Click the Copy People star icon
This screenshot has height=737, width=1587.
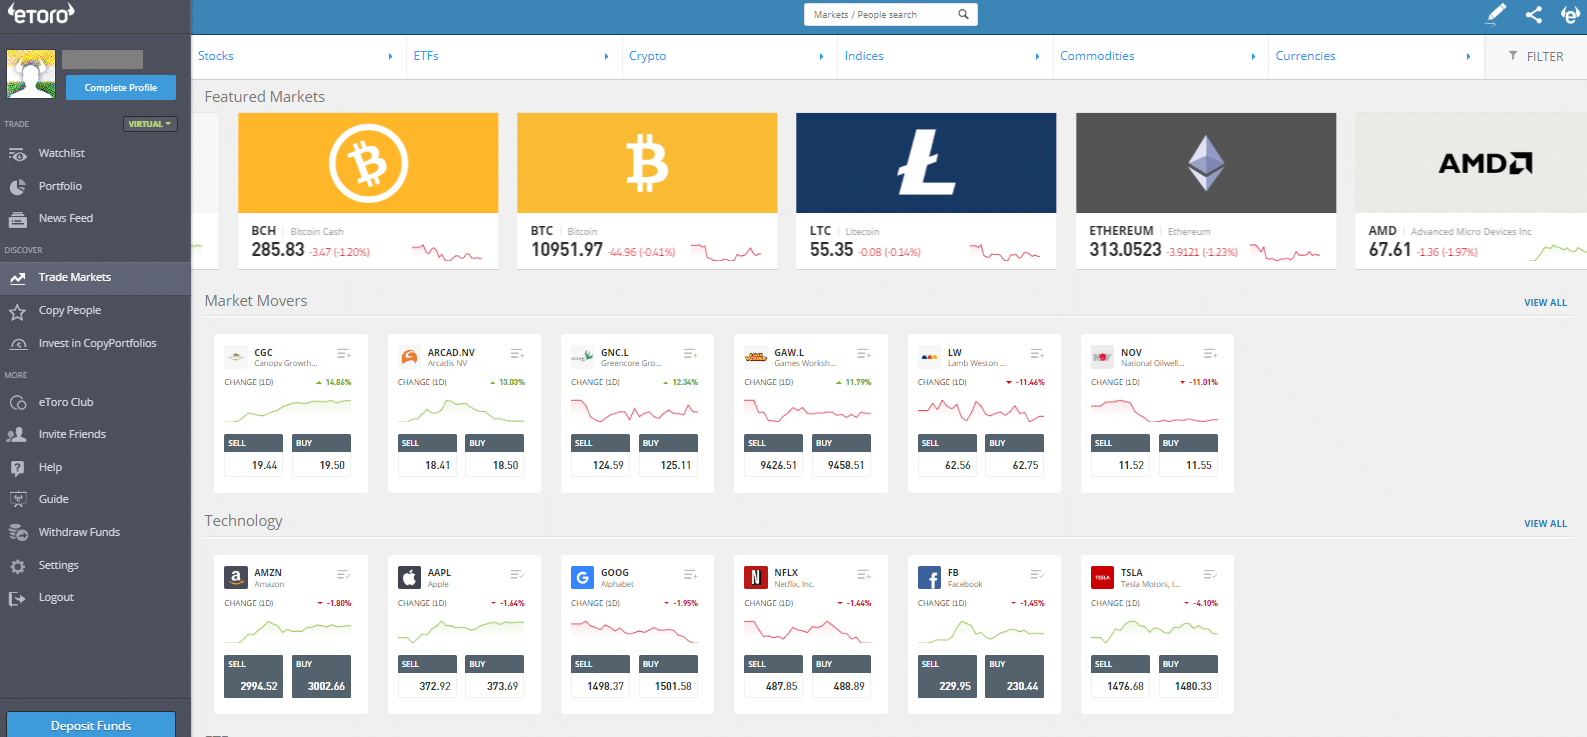[17, 312]
